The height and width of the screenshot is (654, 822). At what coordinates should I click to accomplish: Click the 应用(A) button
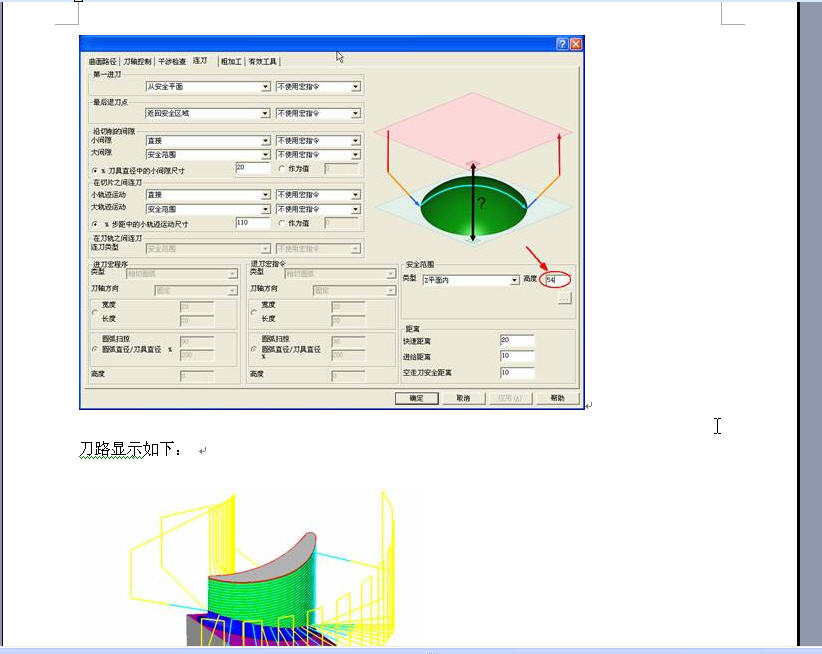tap(510, 398)
